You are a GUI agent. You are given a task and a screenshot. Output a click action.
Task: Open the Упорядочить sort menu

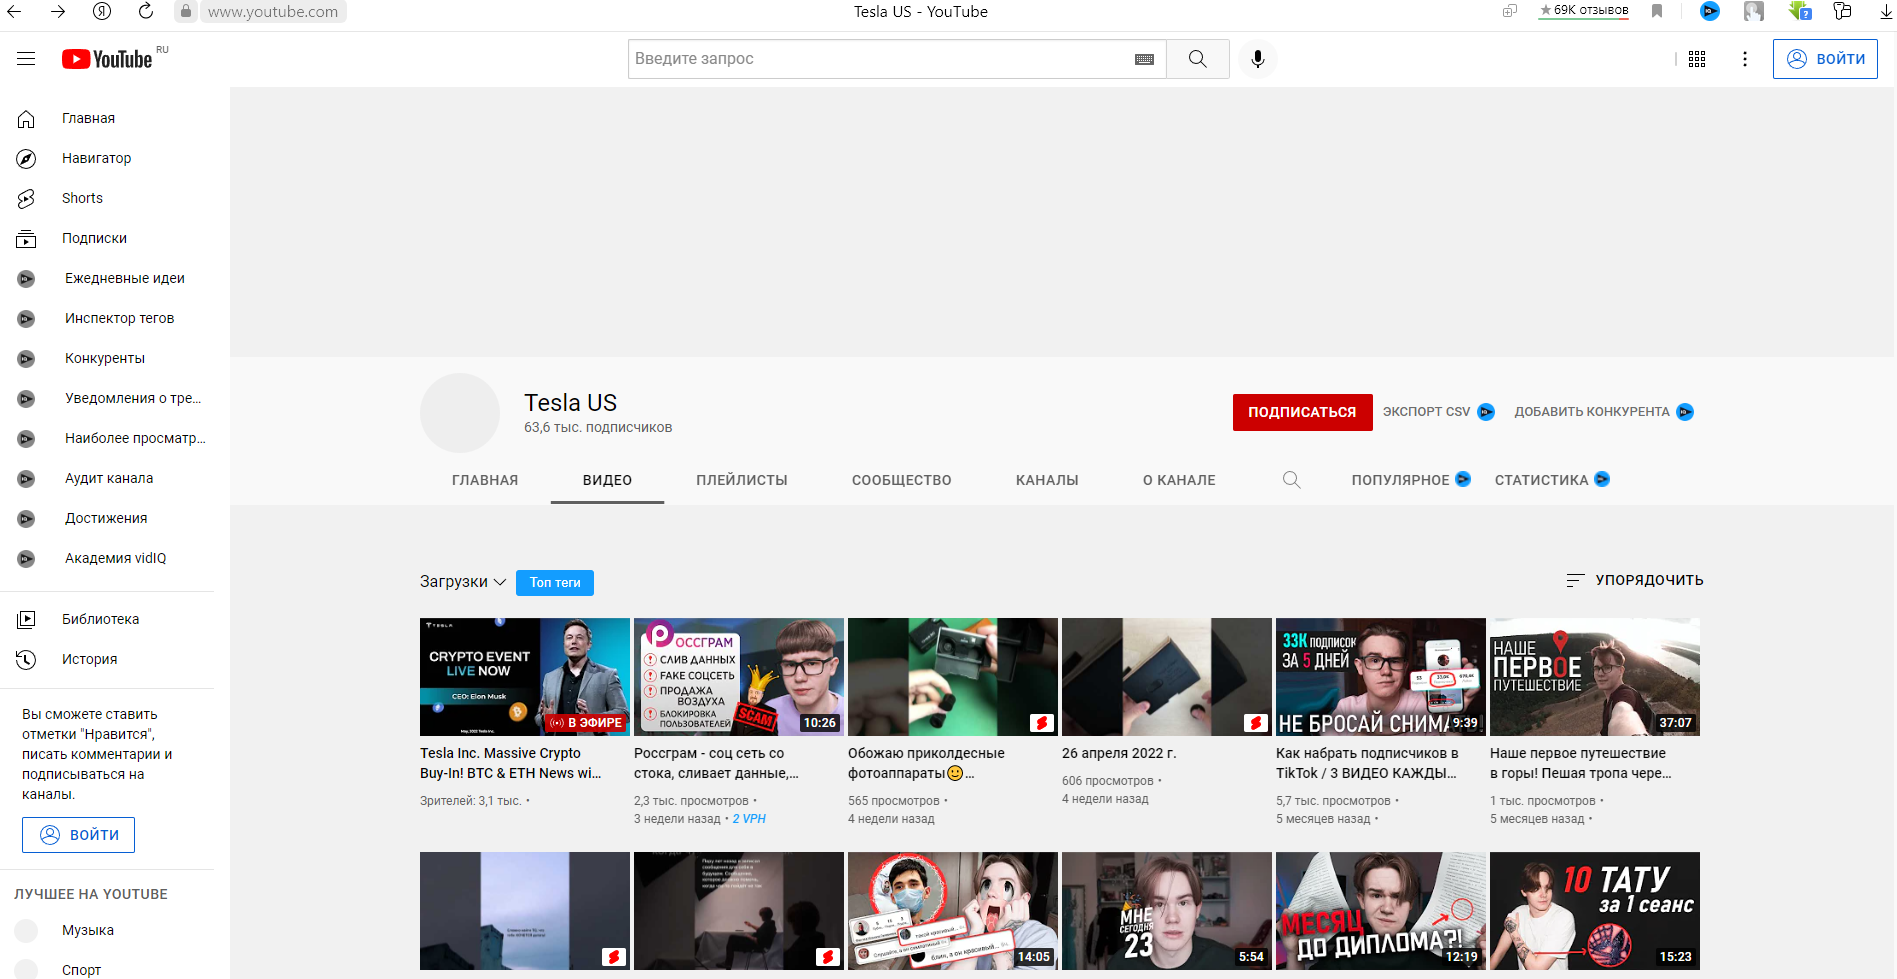[x=1634, y=580]
